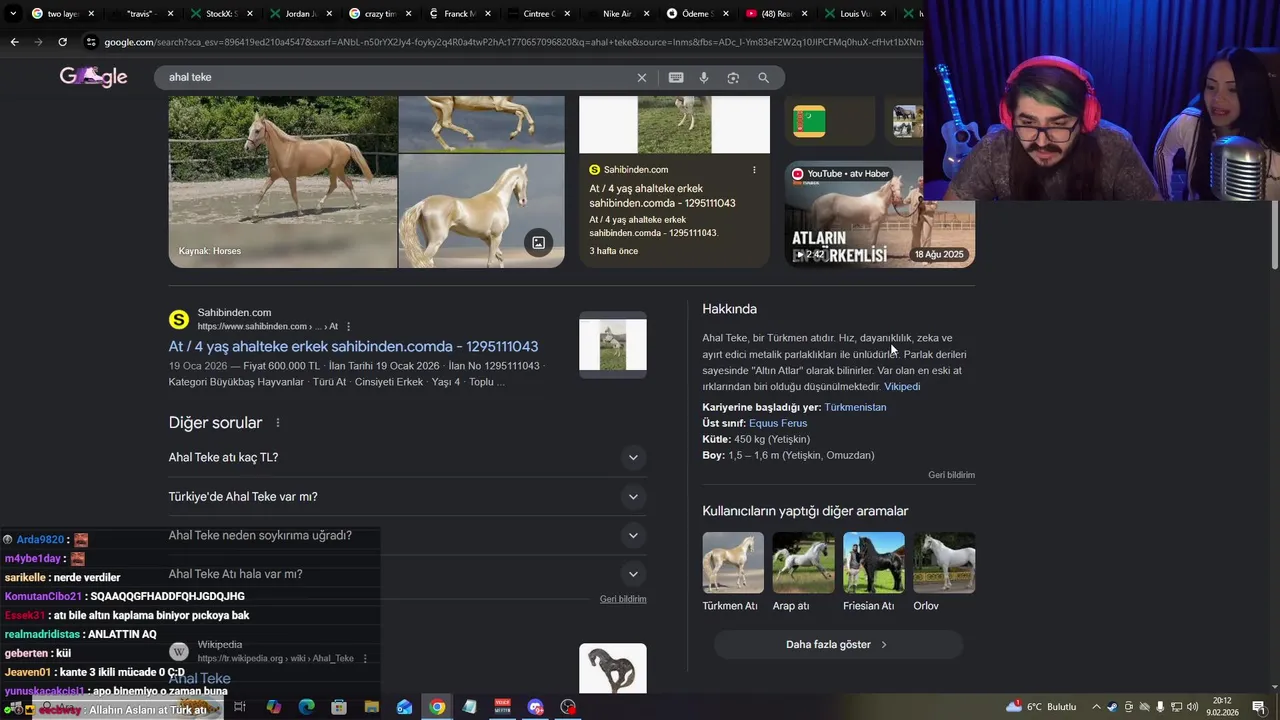1280x720 pixels.
Task: Open the Arap atı related search
Action: tap(802, 572)
